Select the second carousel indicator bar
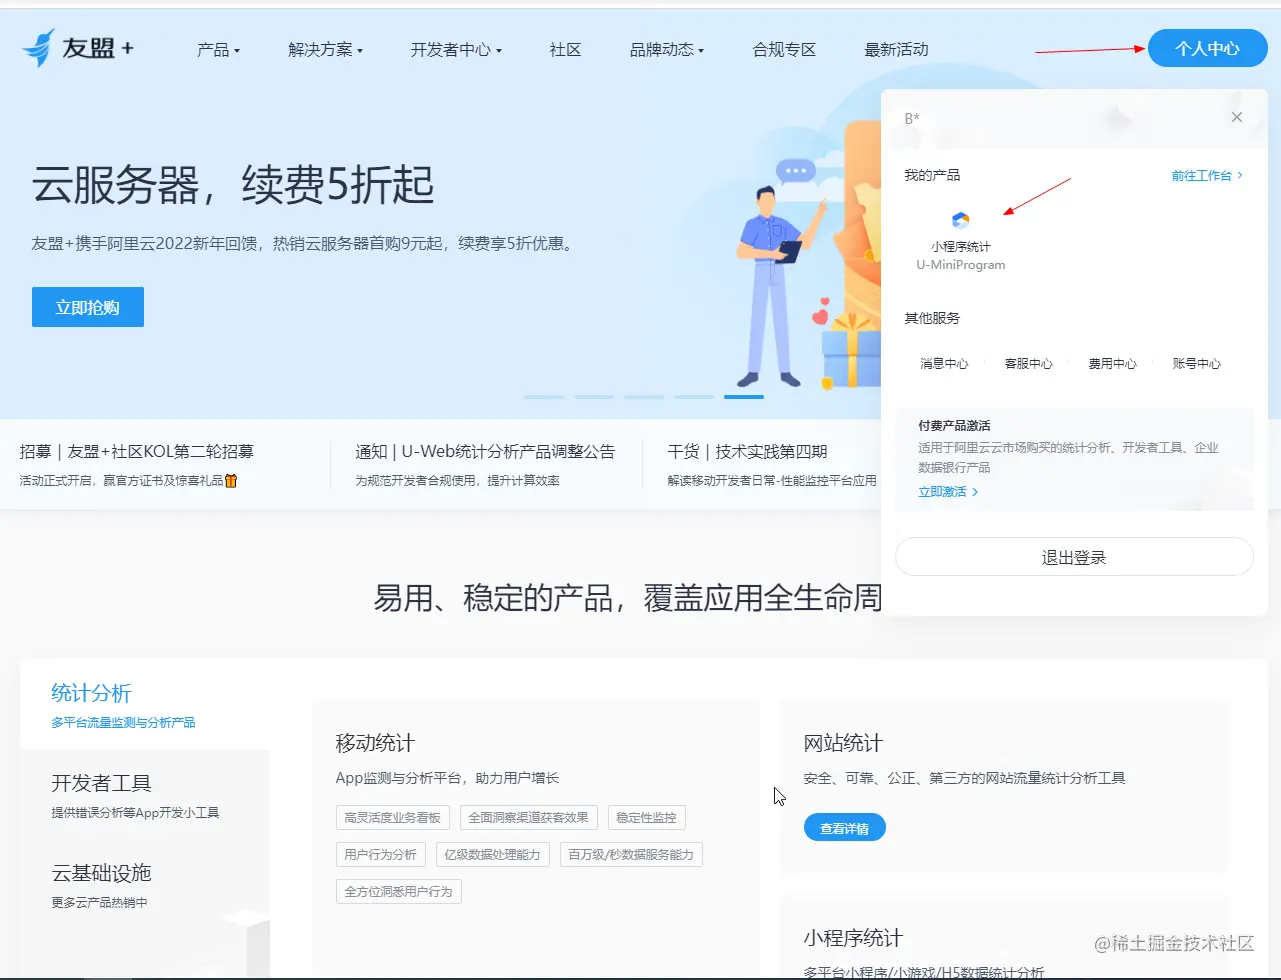 (594, 397)
